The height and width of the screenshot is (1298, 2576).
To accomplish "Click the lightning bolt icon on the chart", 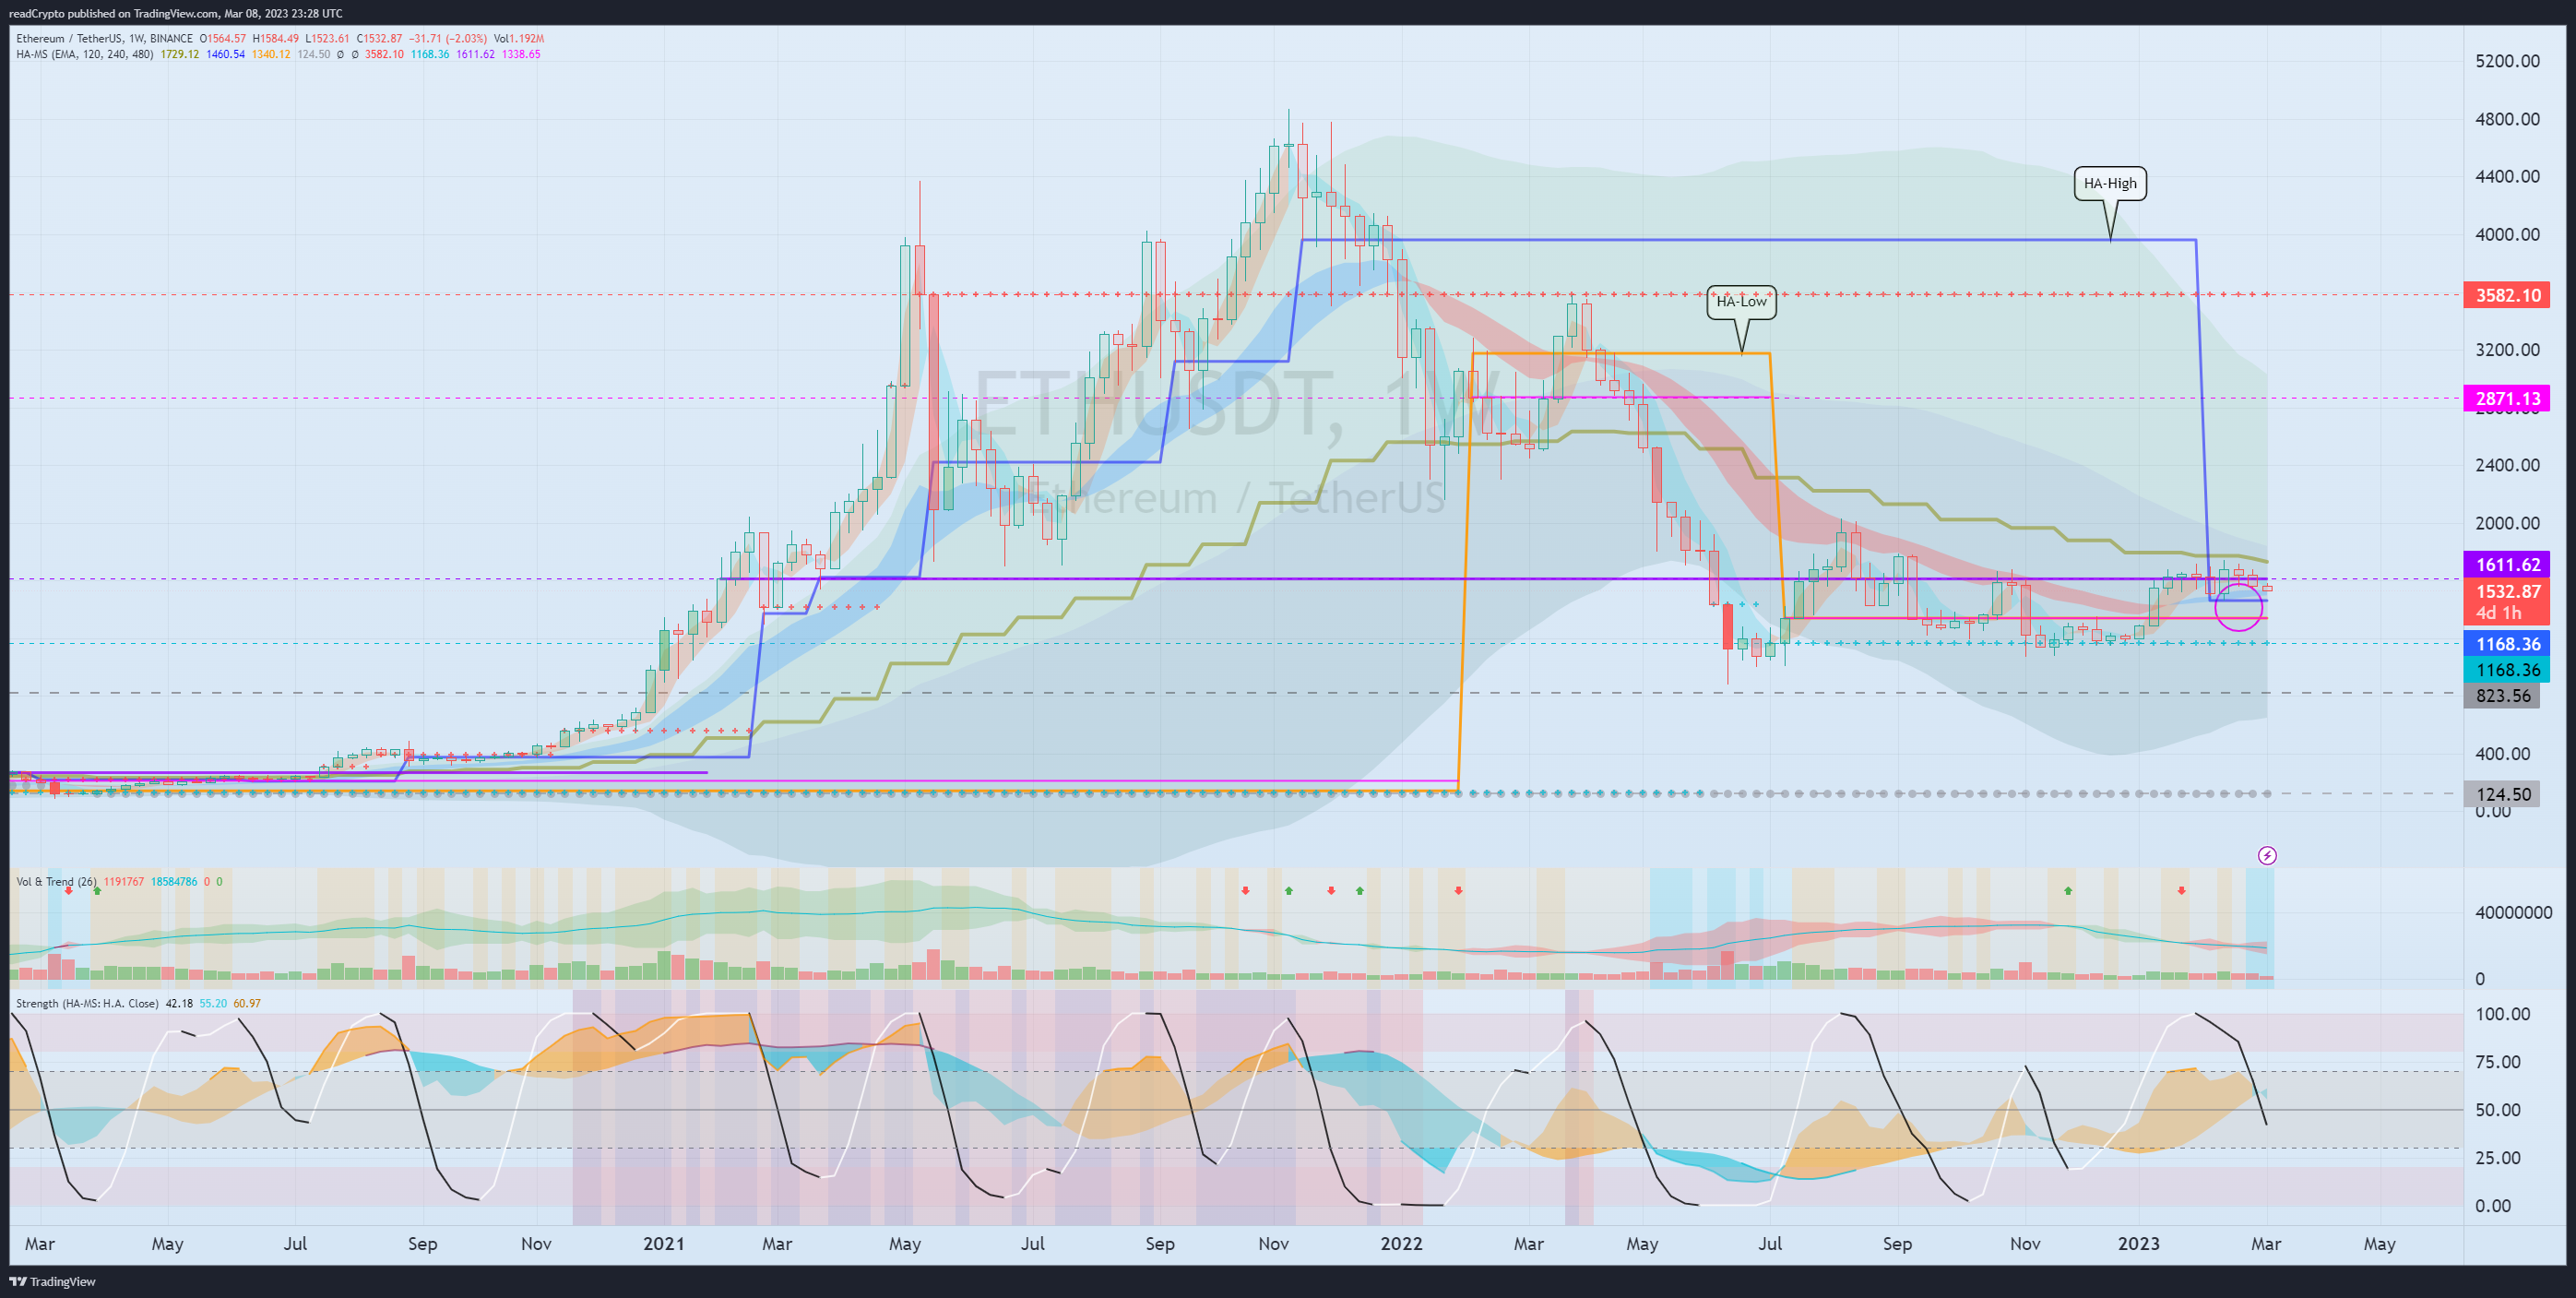I will [x=2267, y=855].
